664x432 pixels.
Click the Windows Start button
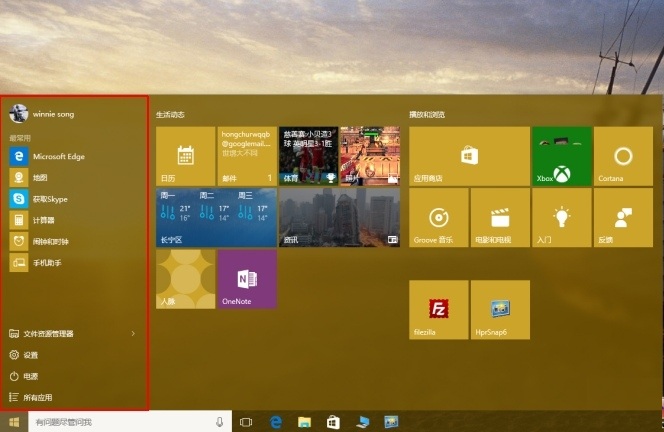tap(14, 422)
